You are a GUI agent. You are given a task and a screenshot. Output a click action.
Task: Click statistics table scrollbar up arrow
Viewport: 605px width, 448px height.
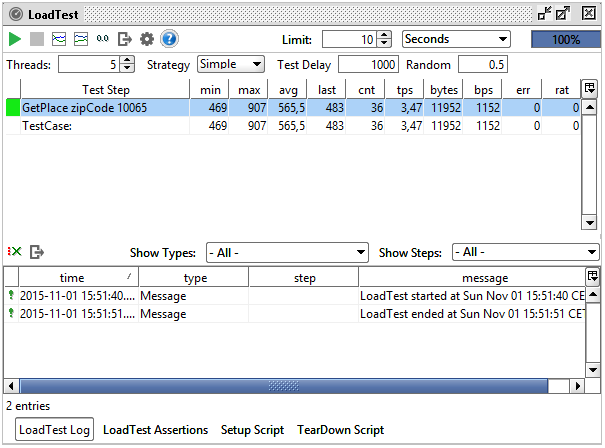click(589, 107)
